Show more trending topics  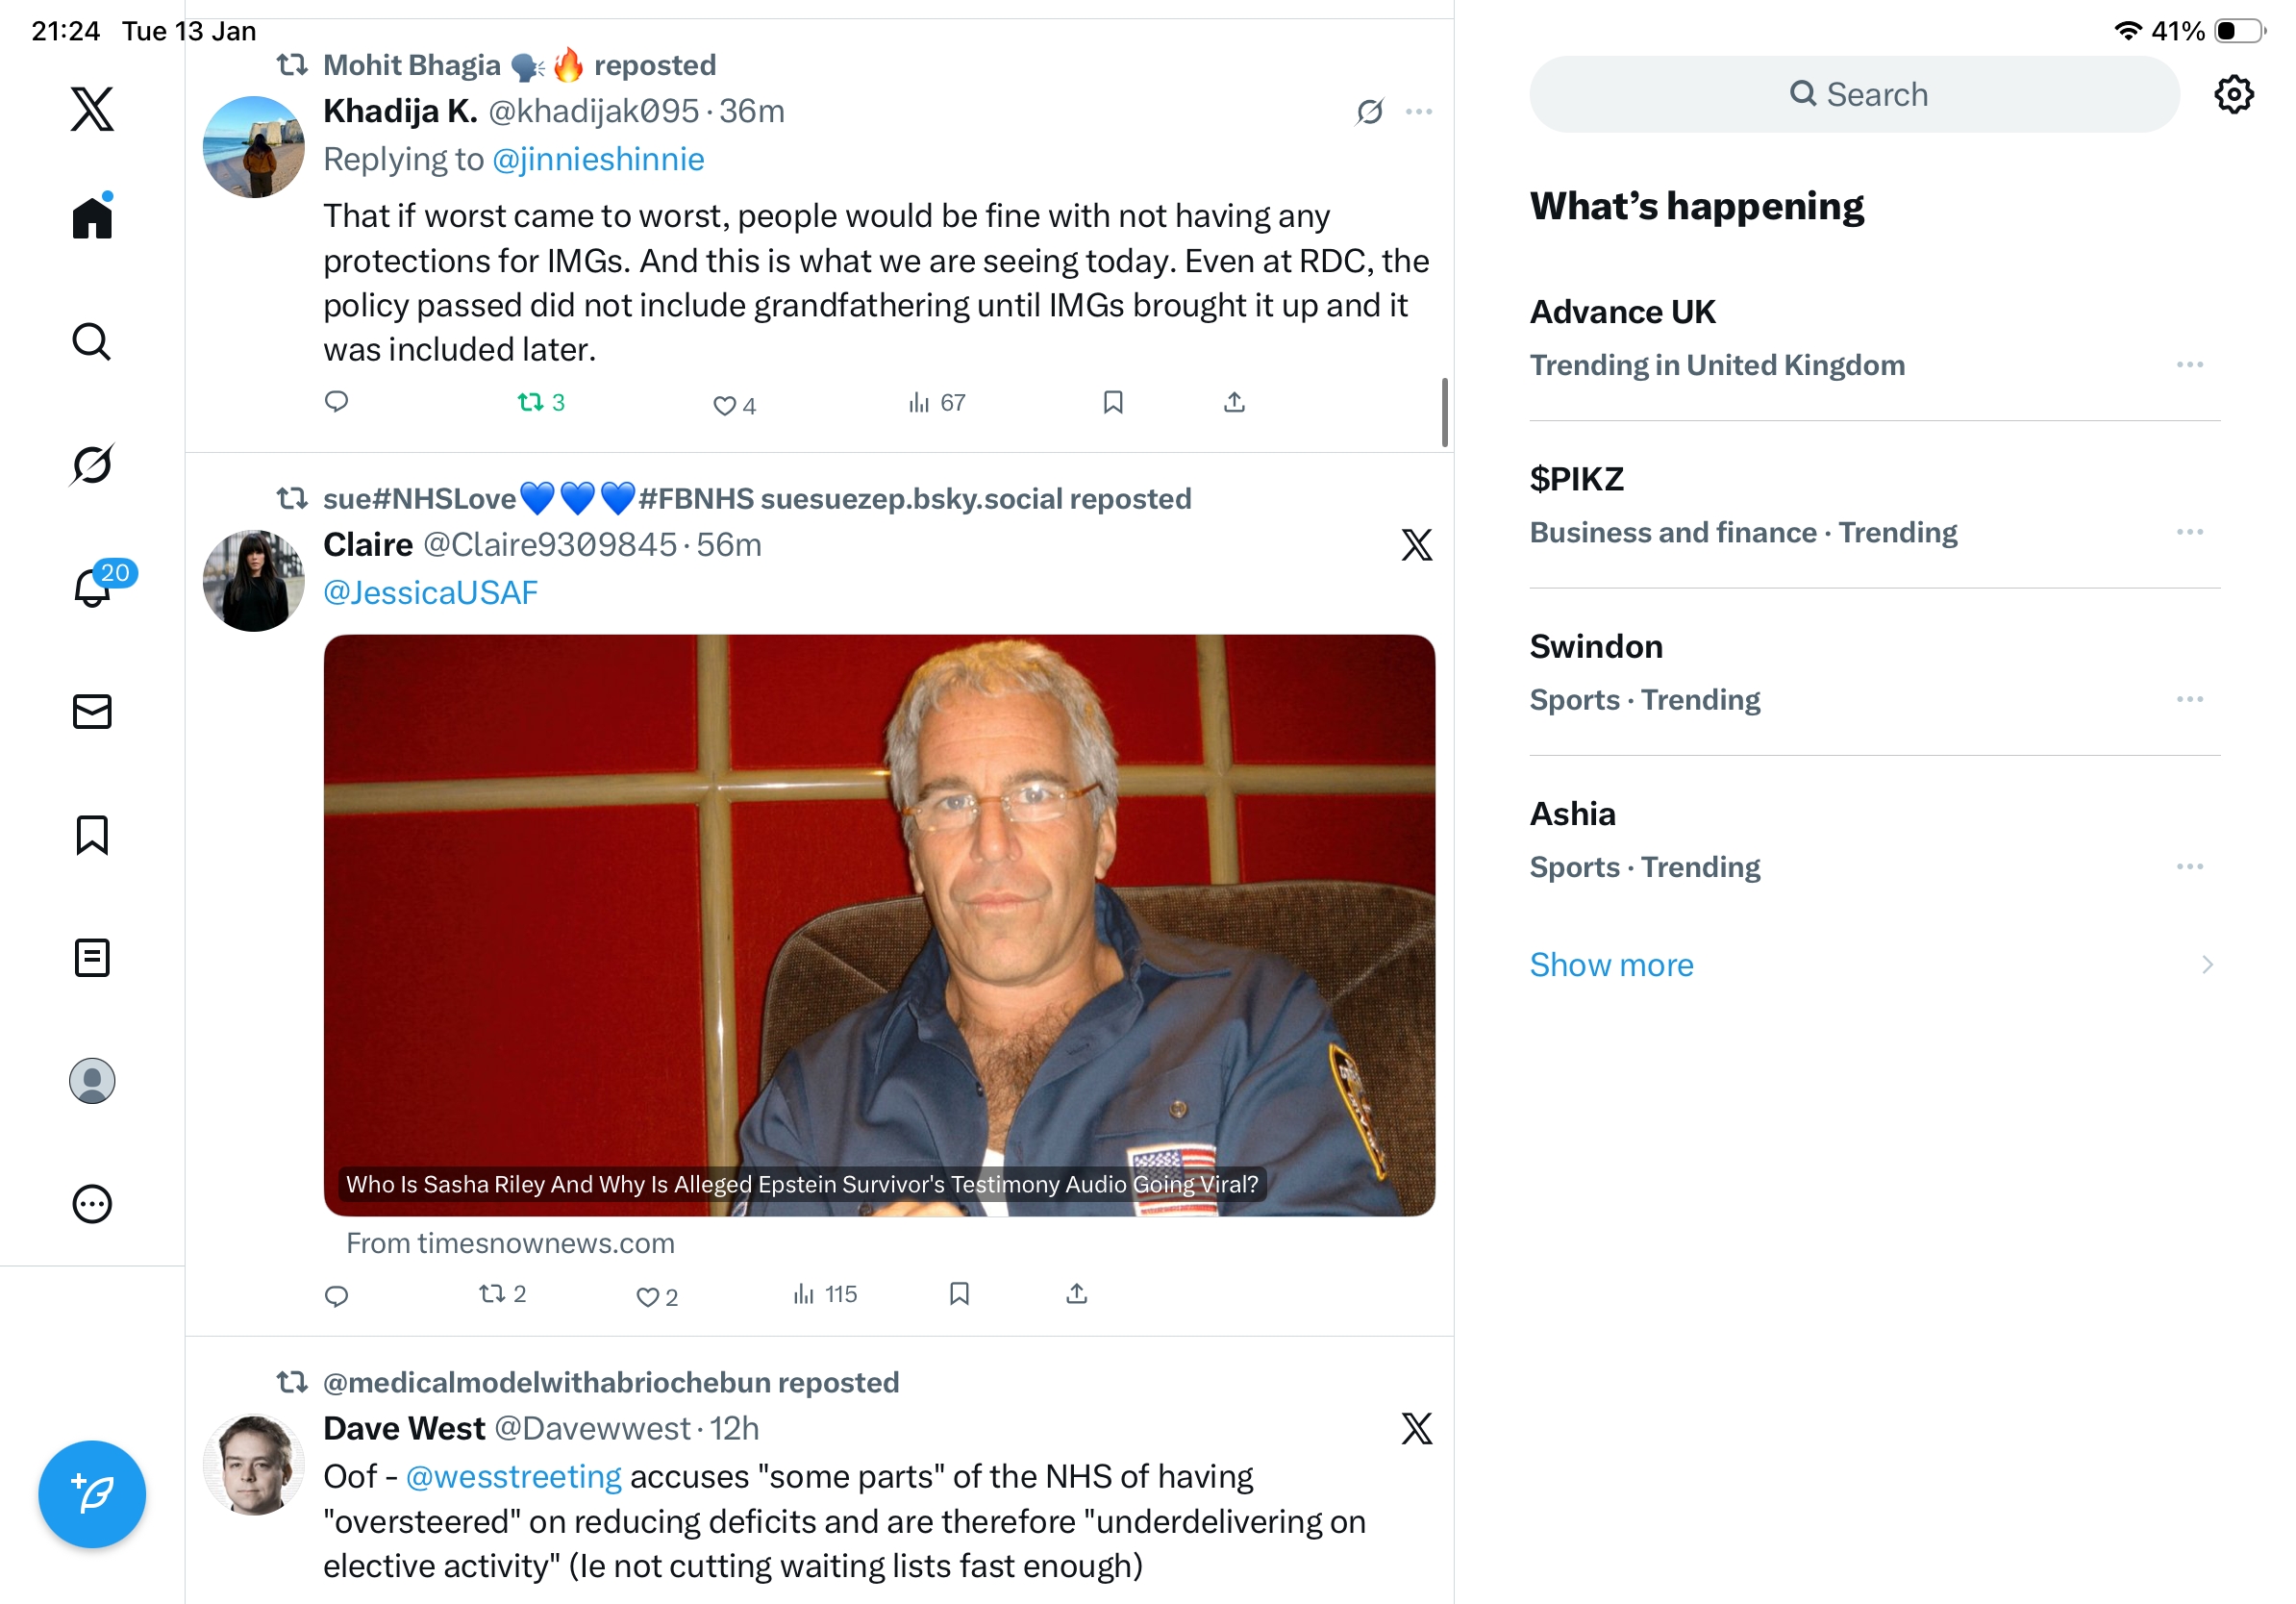click(x=1611, y=964)
